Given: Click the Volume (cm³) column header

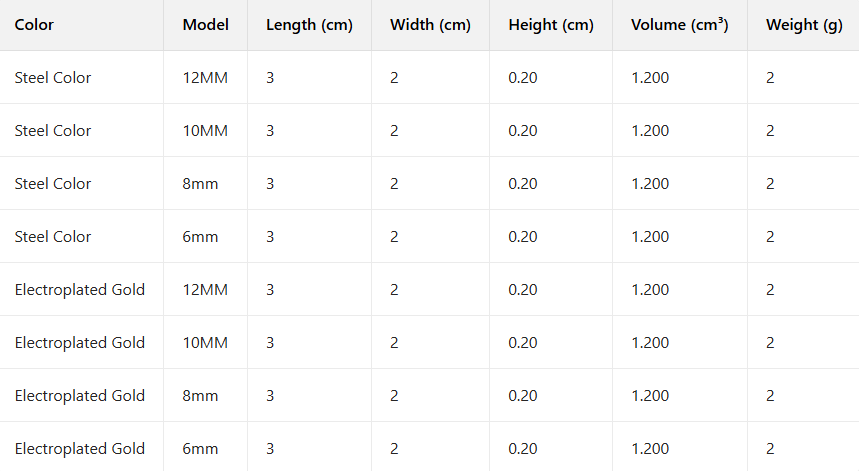Looking at the screenshot, I should [679, 25].
